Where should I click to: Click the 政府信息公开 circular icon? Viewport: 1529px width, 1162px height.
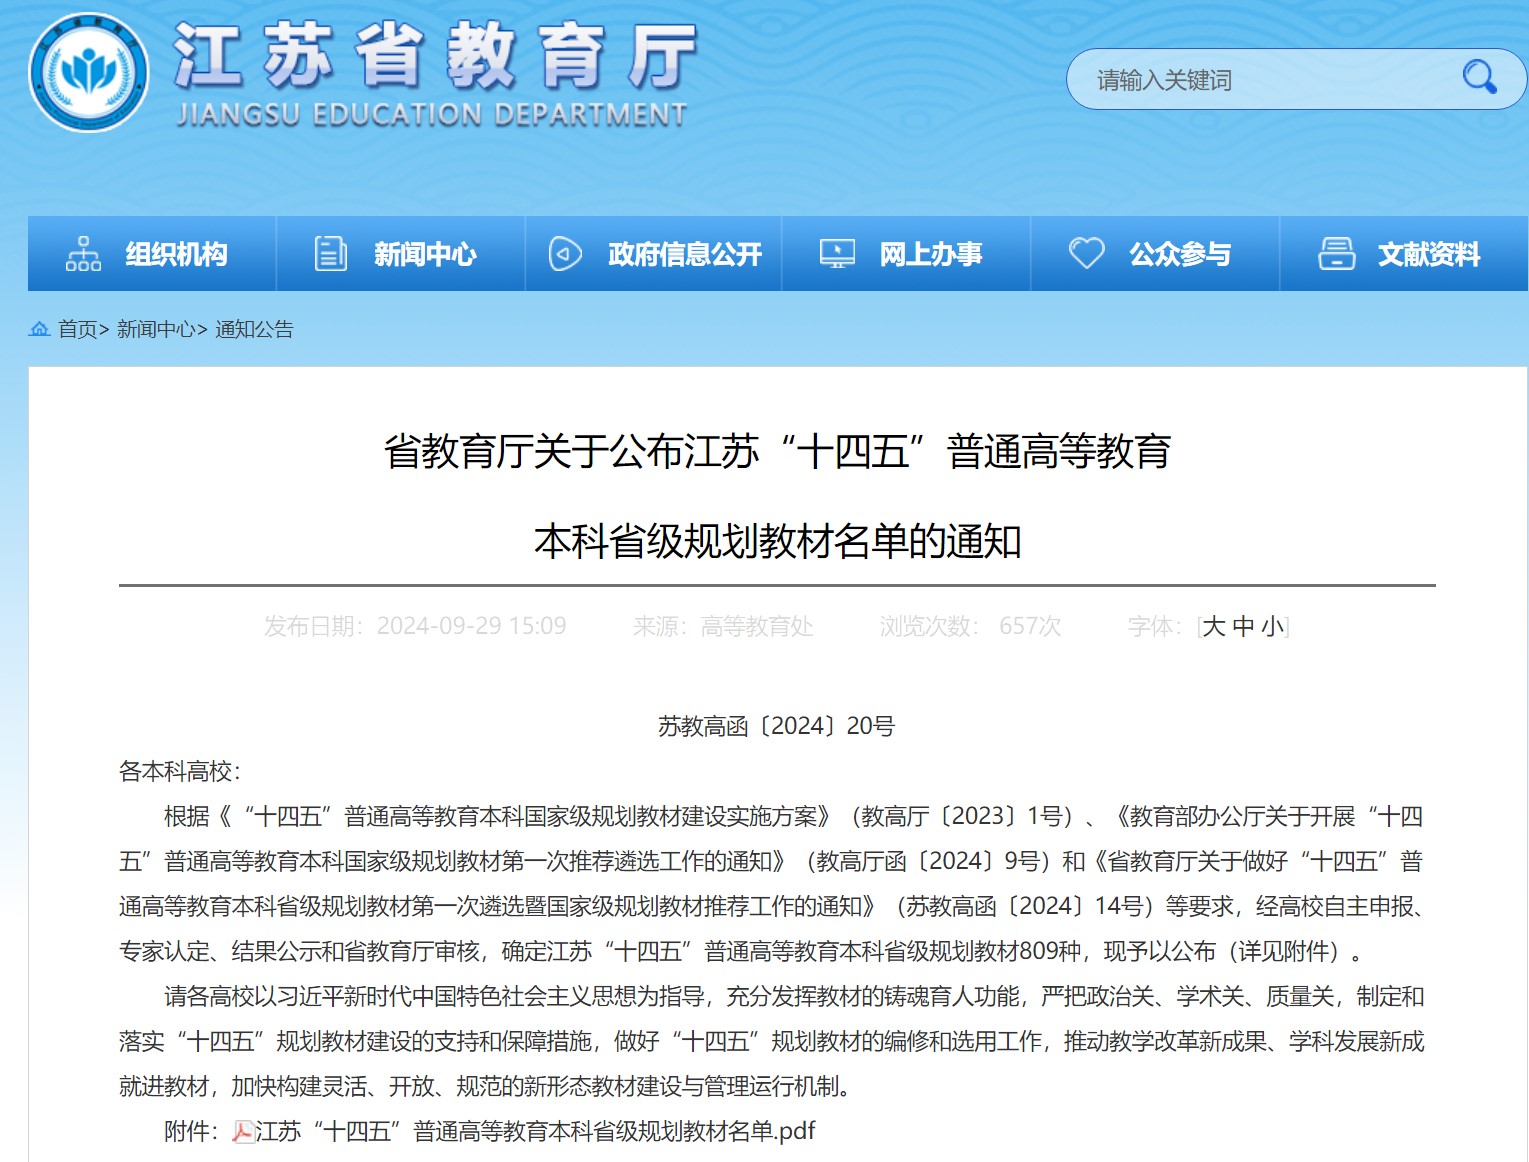click(x=565, y=254)
